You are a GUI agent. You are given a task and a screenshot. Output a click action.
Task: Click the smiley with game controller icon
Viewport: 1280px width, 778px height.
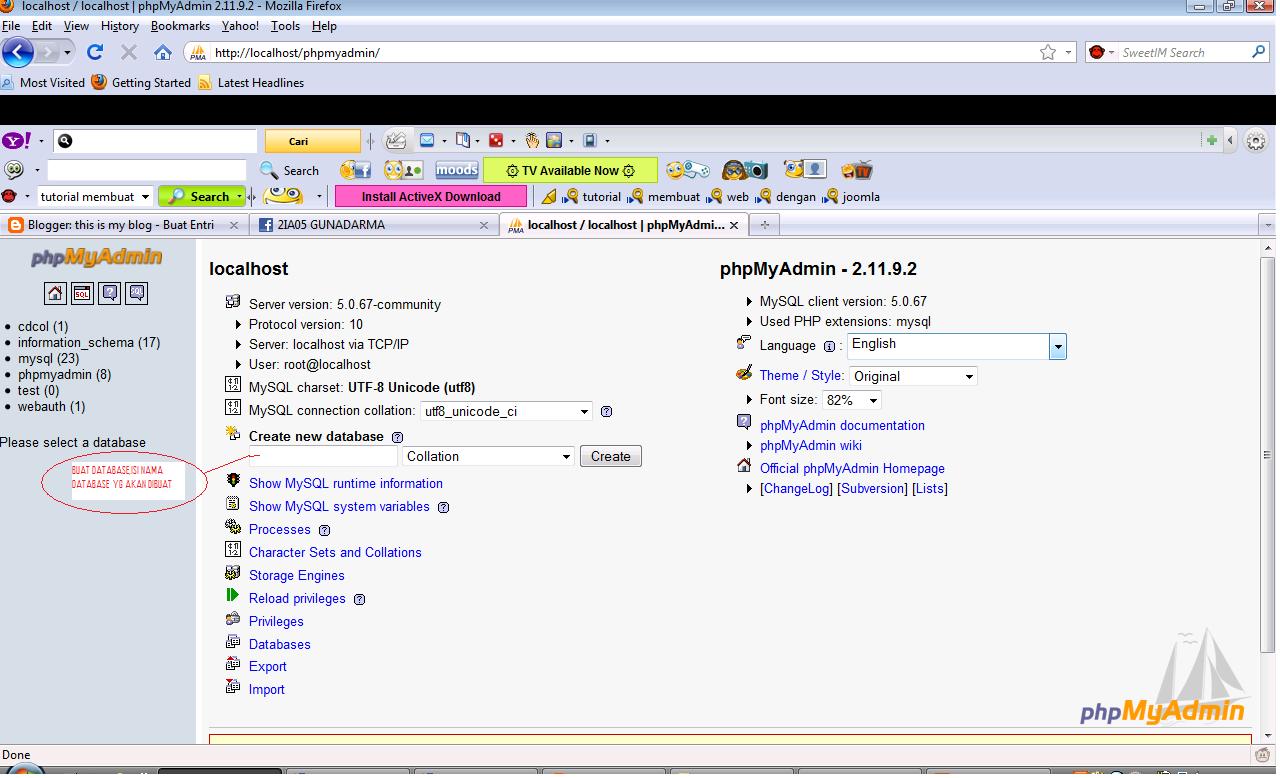(x=688, y=170)
